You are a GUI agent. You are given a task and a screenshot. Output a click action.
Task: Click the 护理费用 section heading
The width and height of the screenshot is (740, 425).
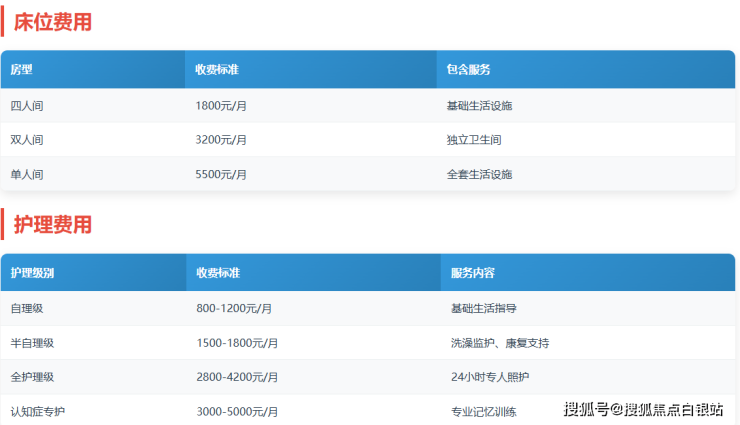pyautogui.click(x=52, y=225)
